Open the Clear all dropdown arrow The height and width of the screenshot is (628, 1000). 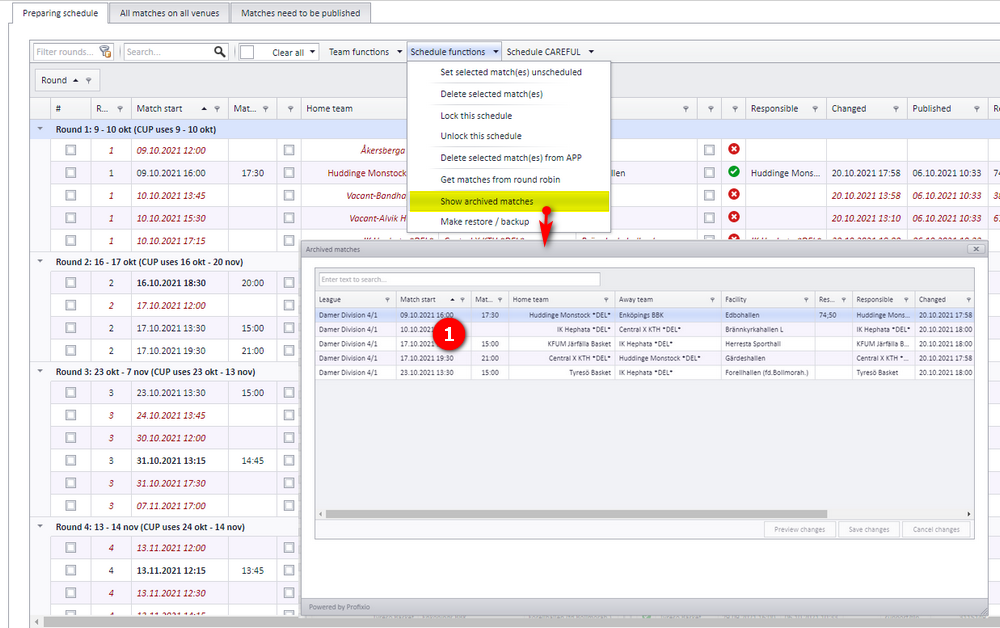point(312,52)
